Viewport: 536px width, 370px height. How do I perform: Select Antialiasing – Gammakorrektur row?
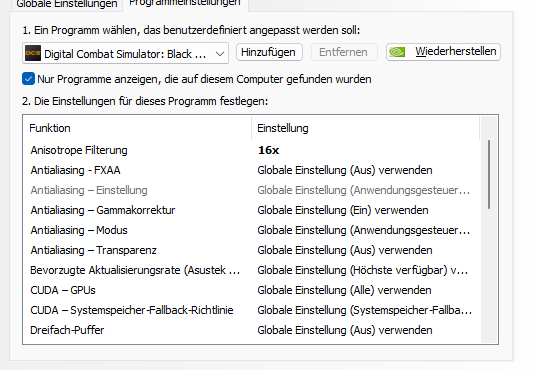tap(252, 210)
